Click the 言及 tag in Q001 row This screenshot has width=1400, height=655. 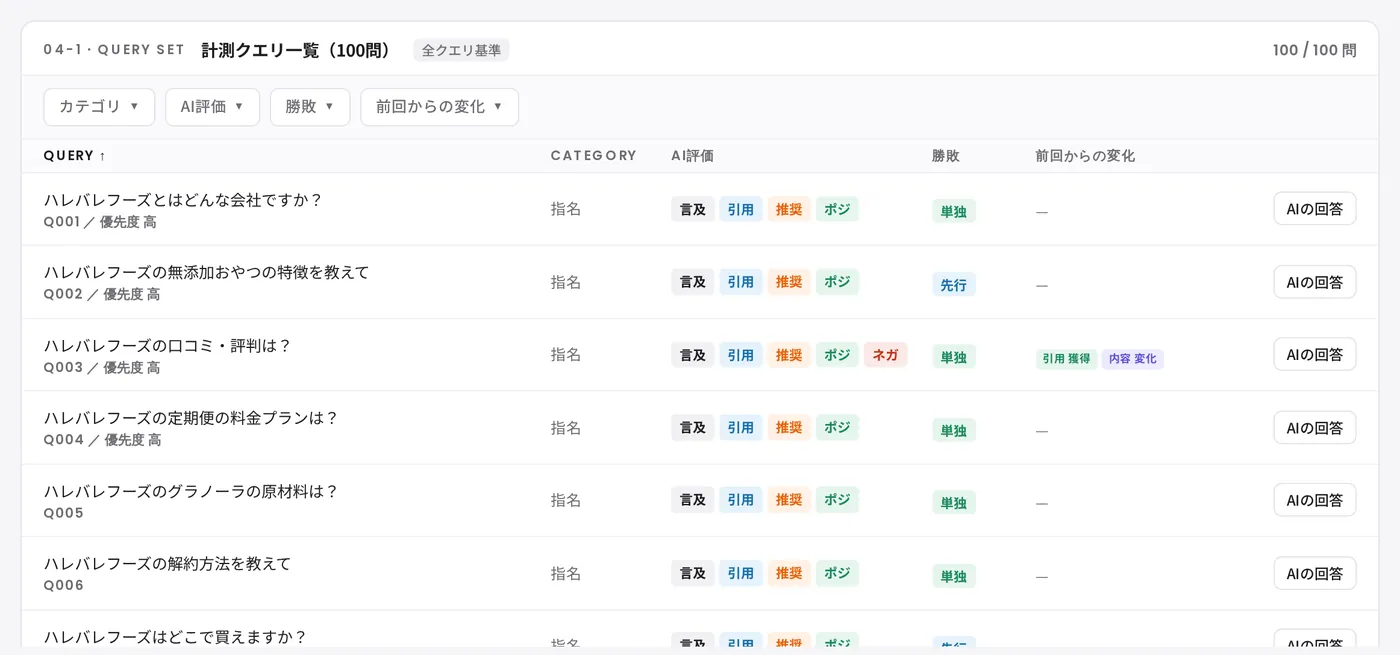coord(693,209)
